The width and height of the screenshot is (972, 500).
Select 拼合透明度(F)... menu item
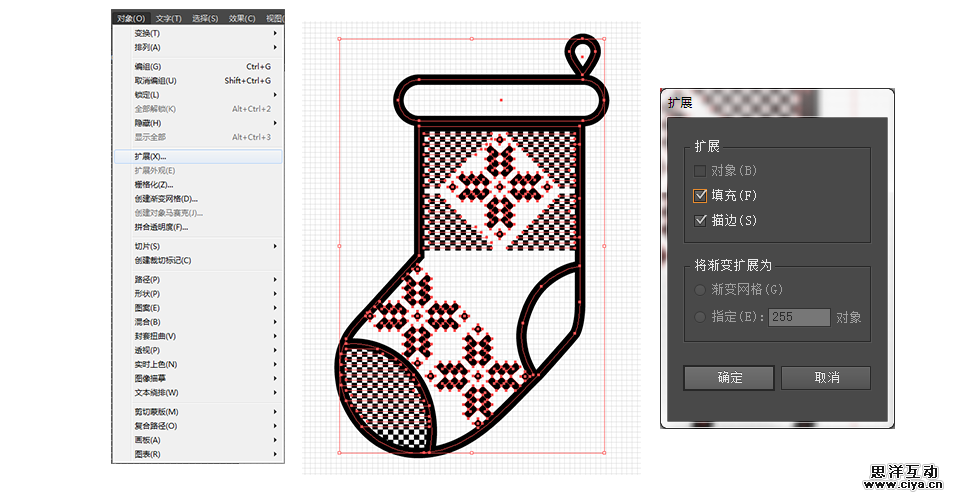(x=161, y=227)
